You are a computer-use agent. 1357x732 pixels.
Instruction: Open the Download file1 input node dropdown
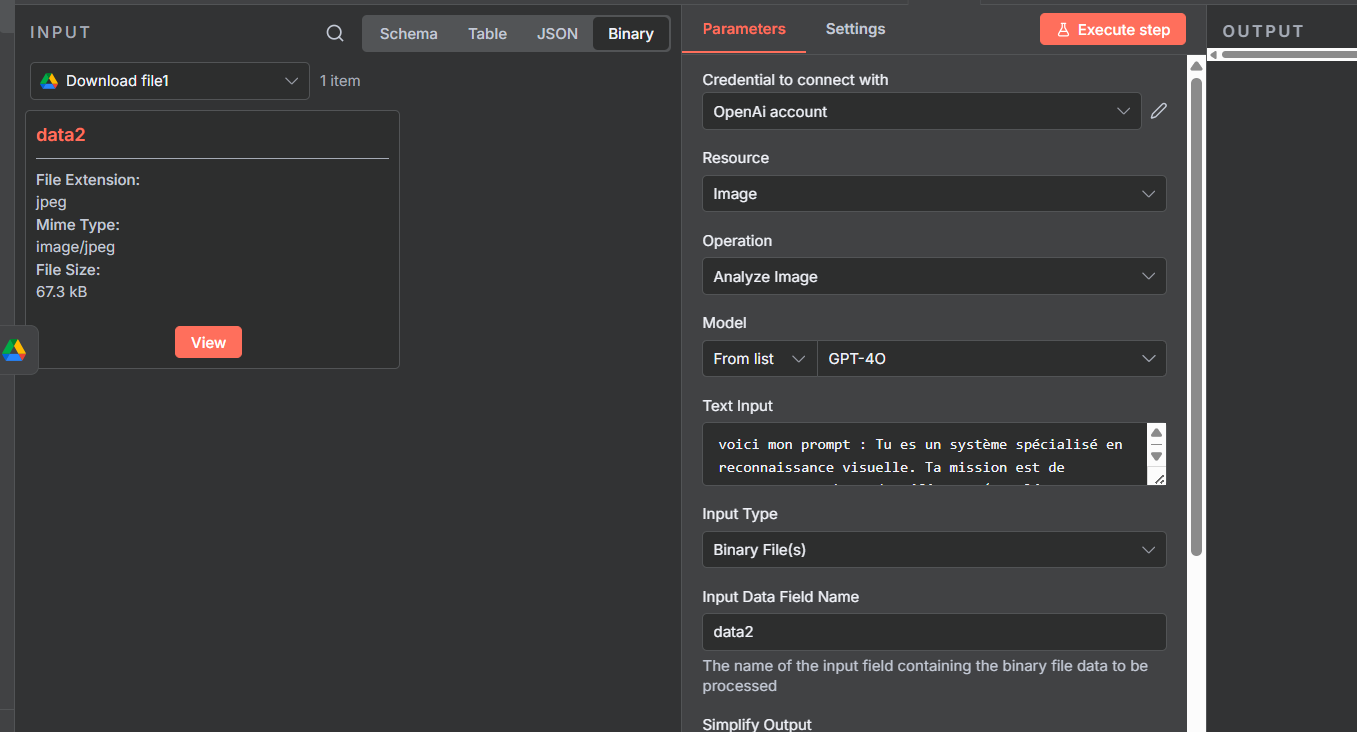click(170, 81)
